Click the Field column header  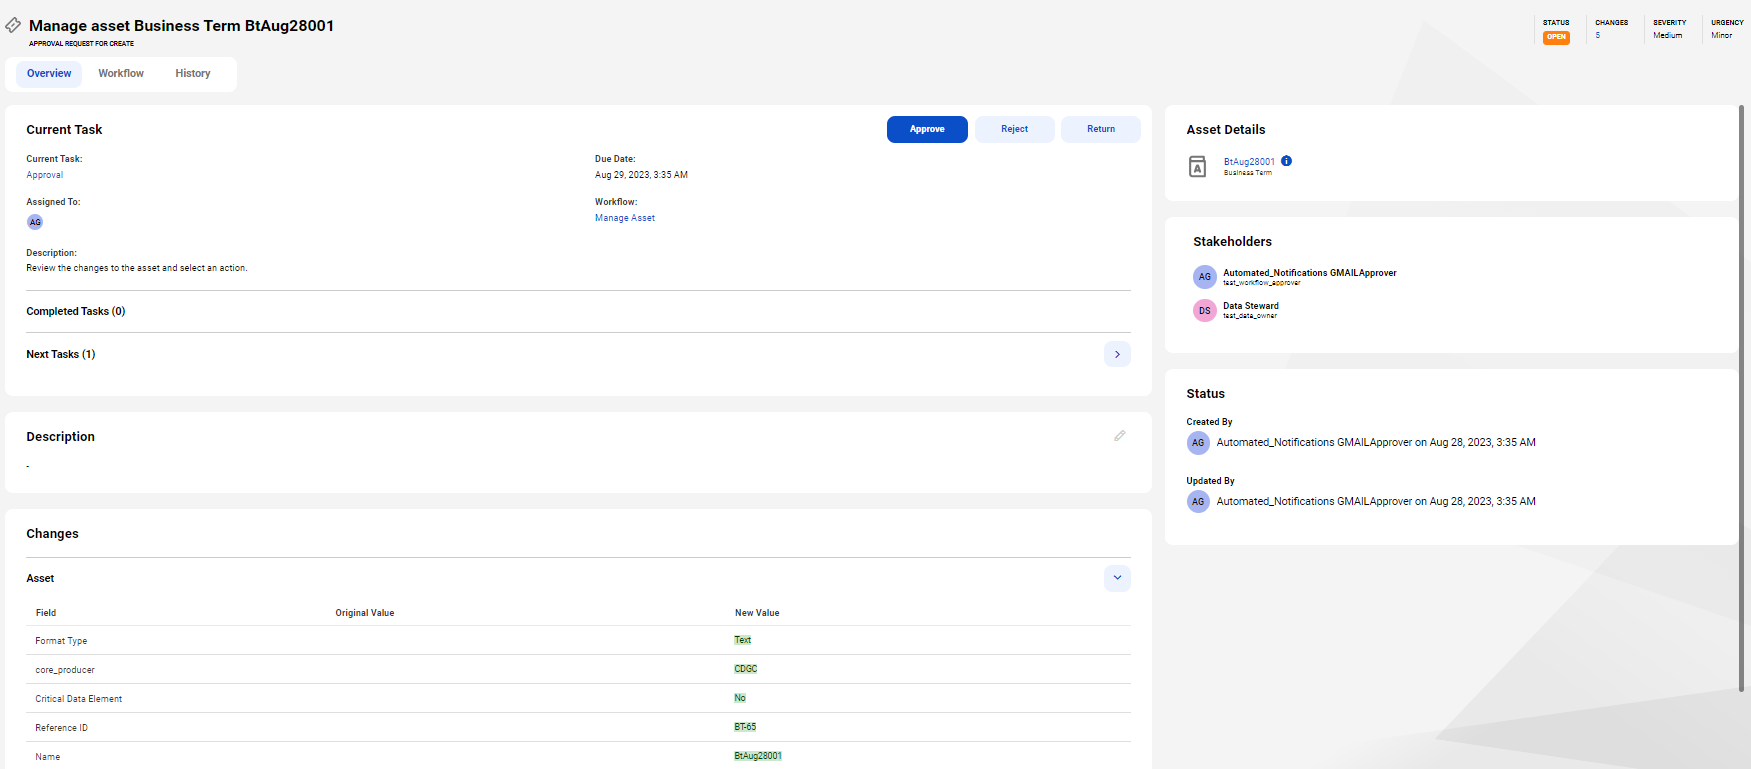[x=46, y=613]
